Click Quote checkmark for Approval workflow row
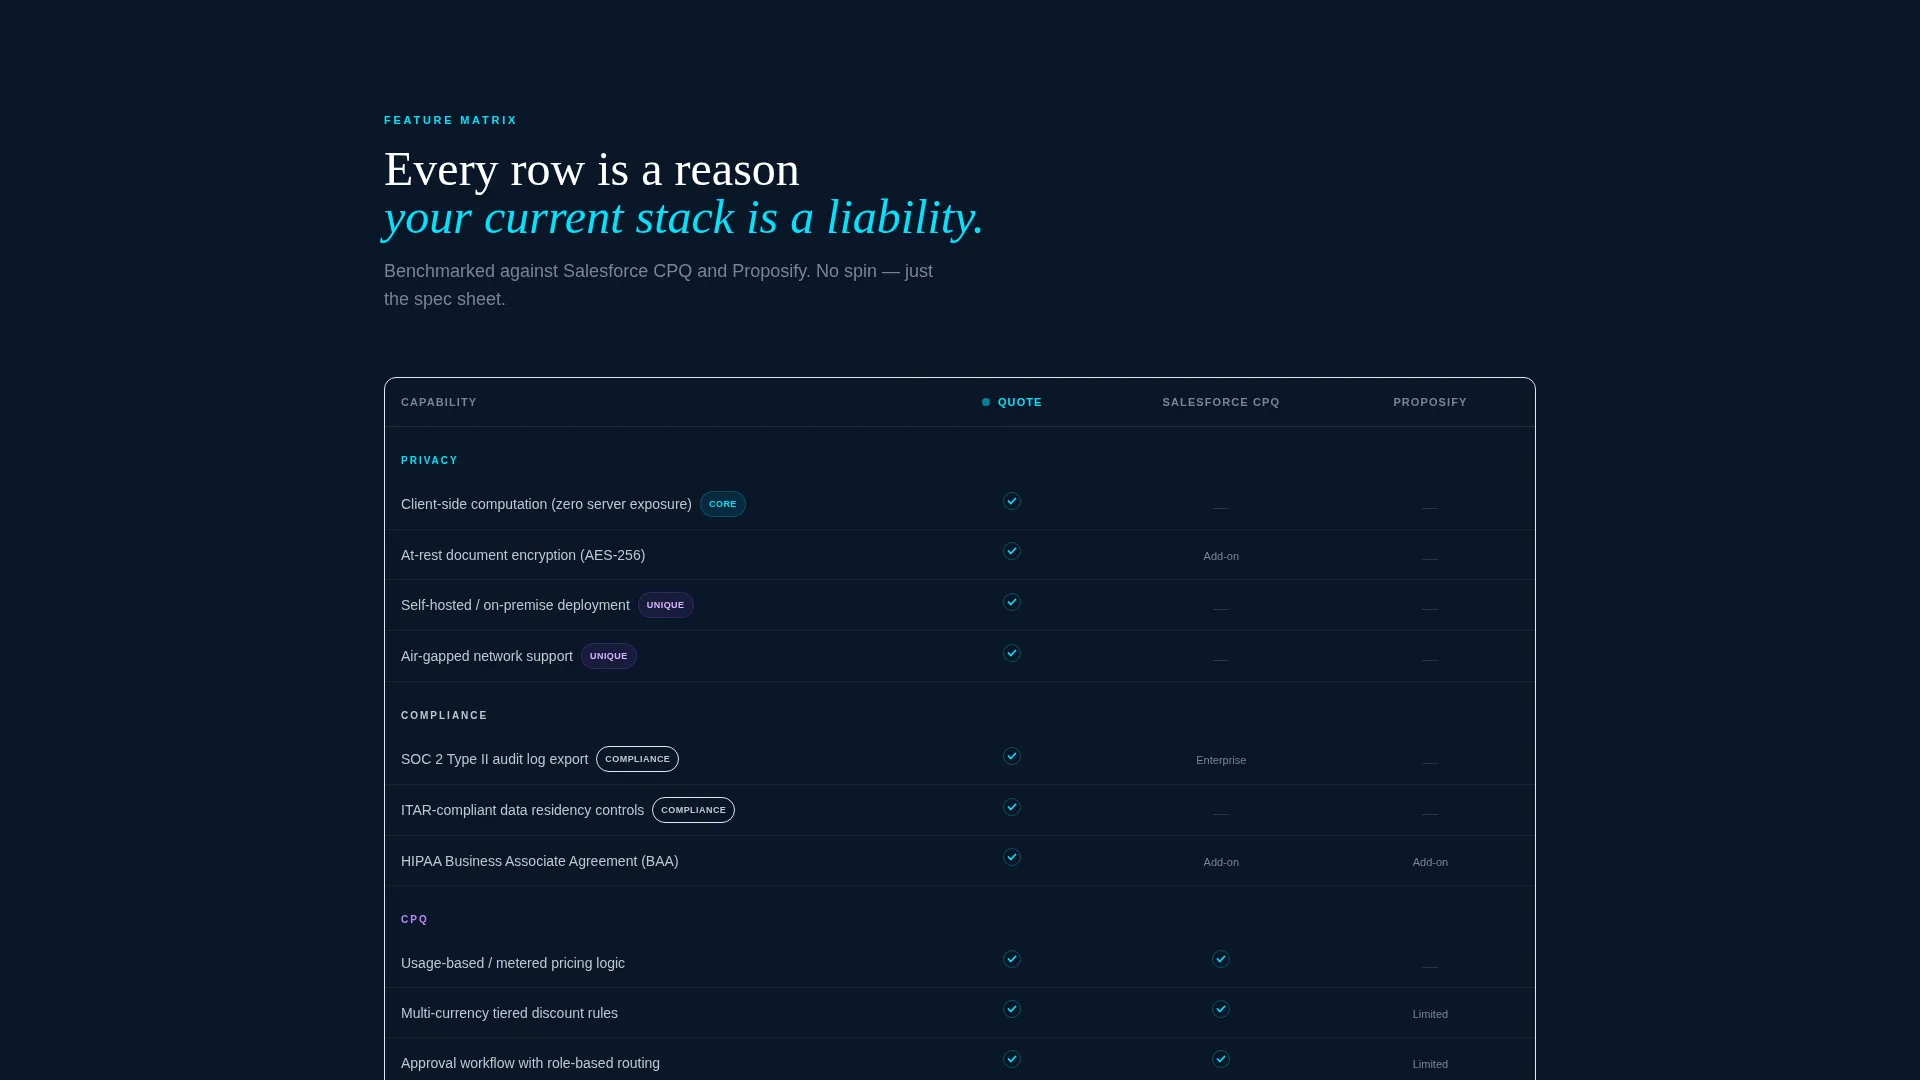1920x1080 pixels. [x=1012, y=1059]
